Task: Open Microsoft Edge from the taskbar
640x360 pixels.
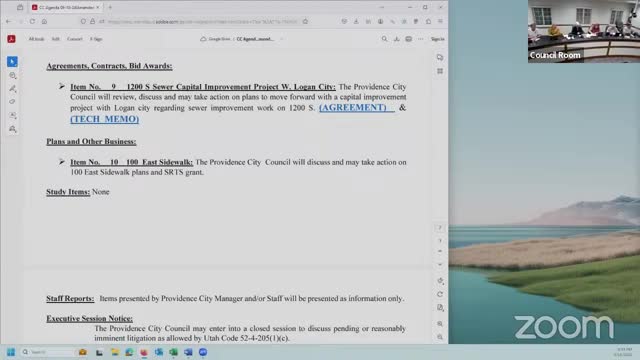Action: coord(129,352)
